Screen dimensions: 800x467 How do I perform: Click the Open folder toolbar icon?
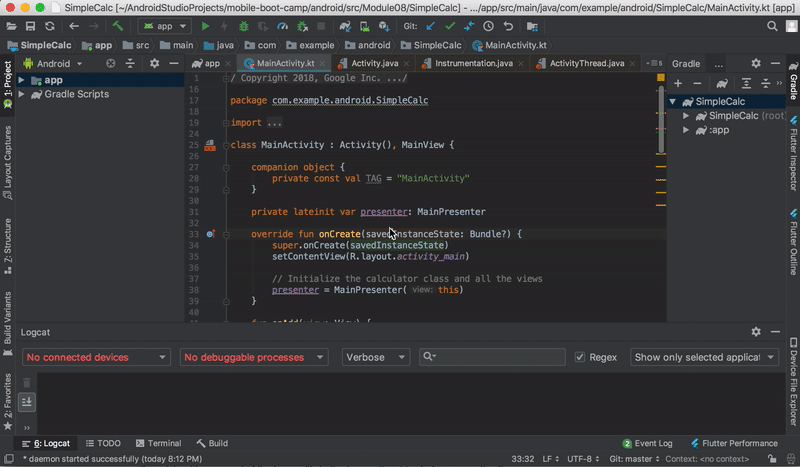click(x=11, y=26)
